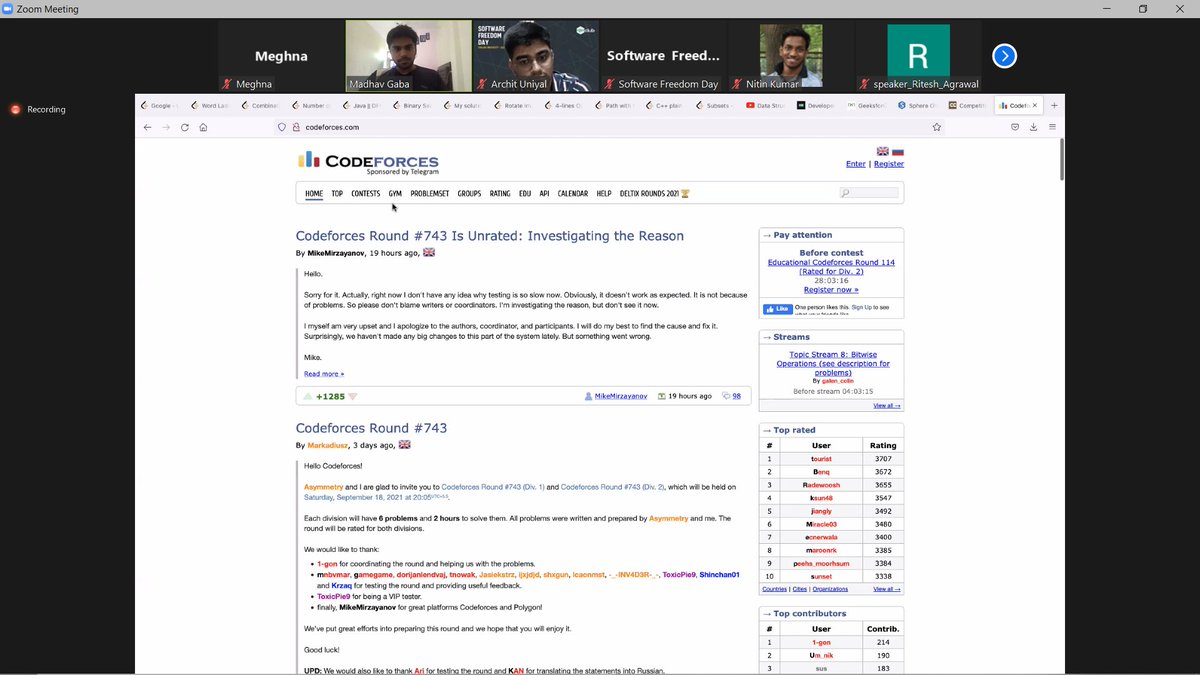The height and width of the screenshot is (675, 1200).
Task: Open RATING menu item
Action: tap(500, 193)
